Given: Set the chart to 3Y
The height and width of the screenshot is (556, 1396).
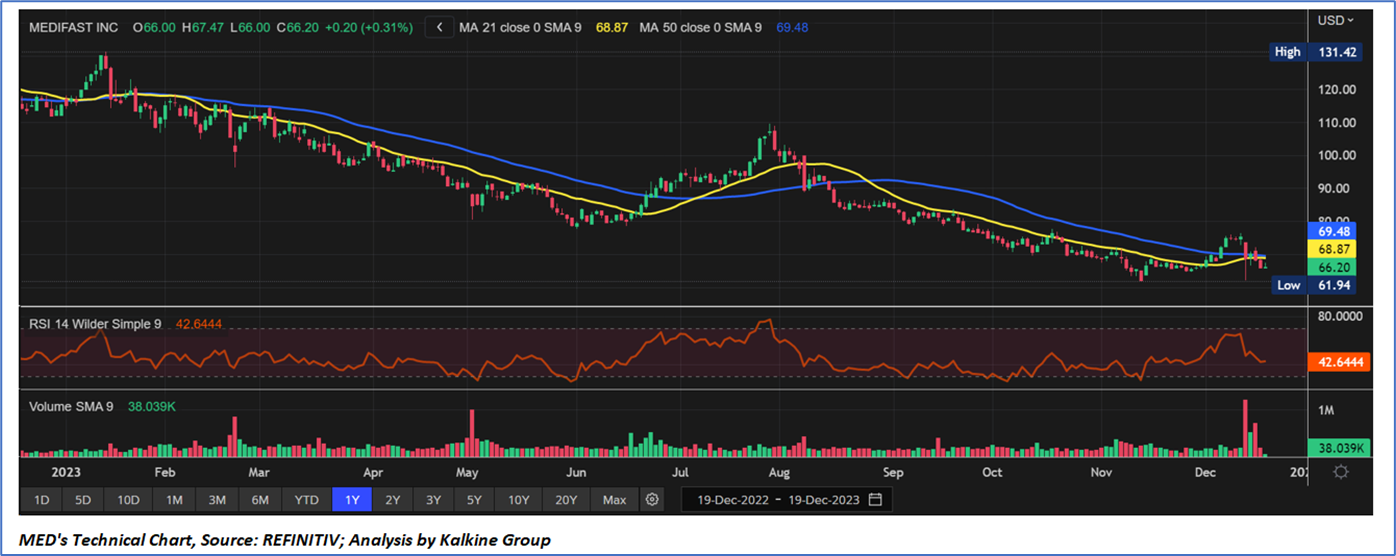Looking at the screenshot, I should [433, 499].
